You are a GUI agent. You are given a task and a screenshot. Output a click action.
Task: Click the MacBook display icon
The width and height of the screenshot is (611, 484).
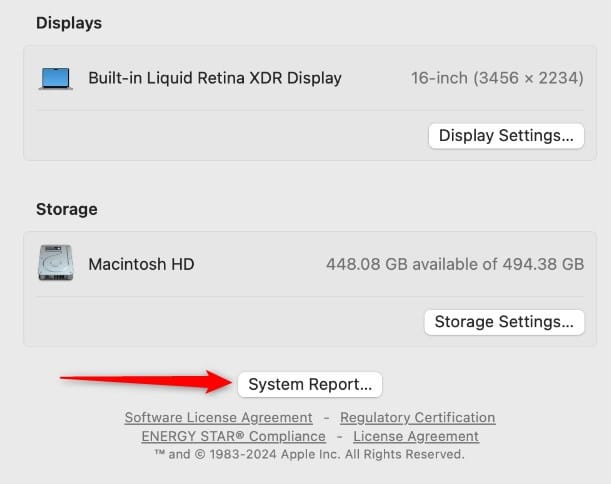pyautogui.click(x=55, y=78)
